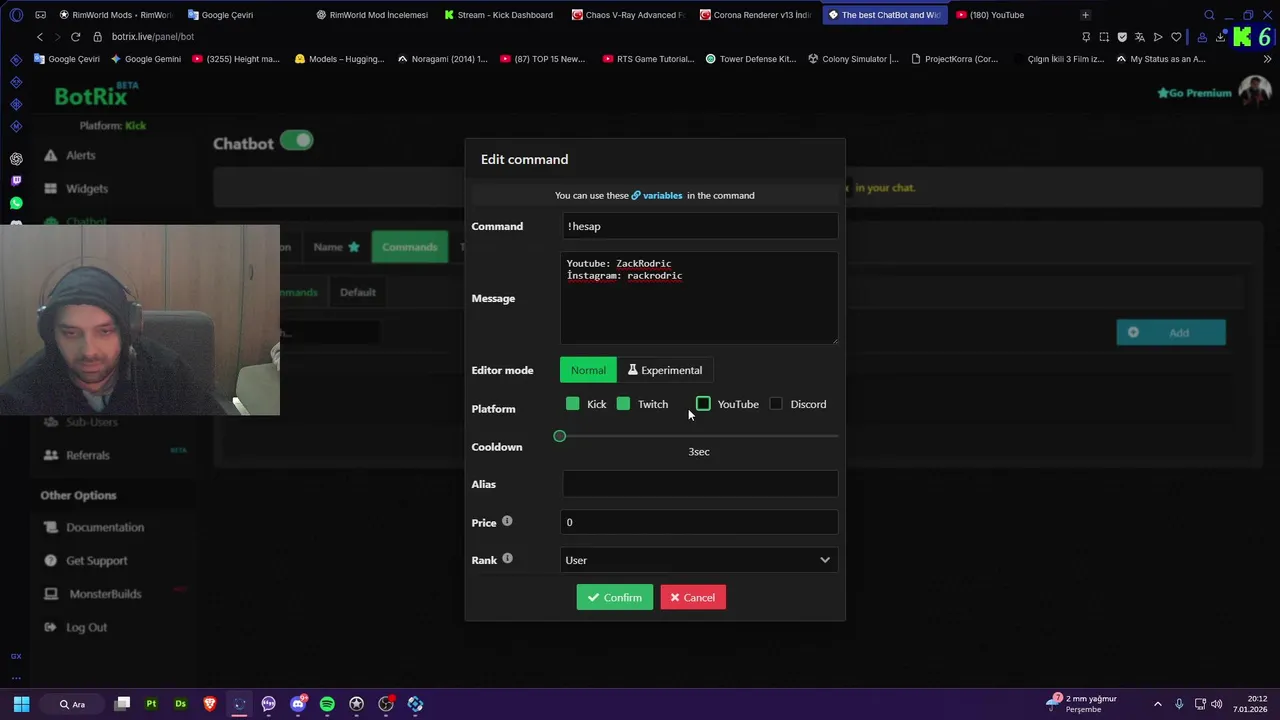Click the BotRix logo
Screen dimensions: 1280x720
tap(96, 96)
